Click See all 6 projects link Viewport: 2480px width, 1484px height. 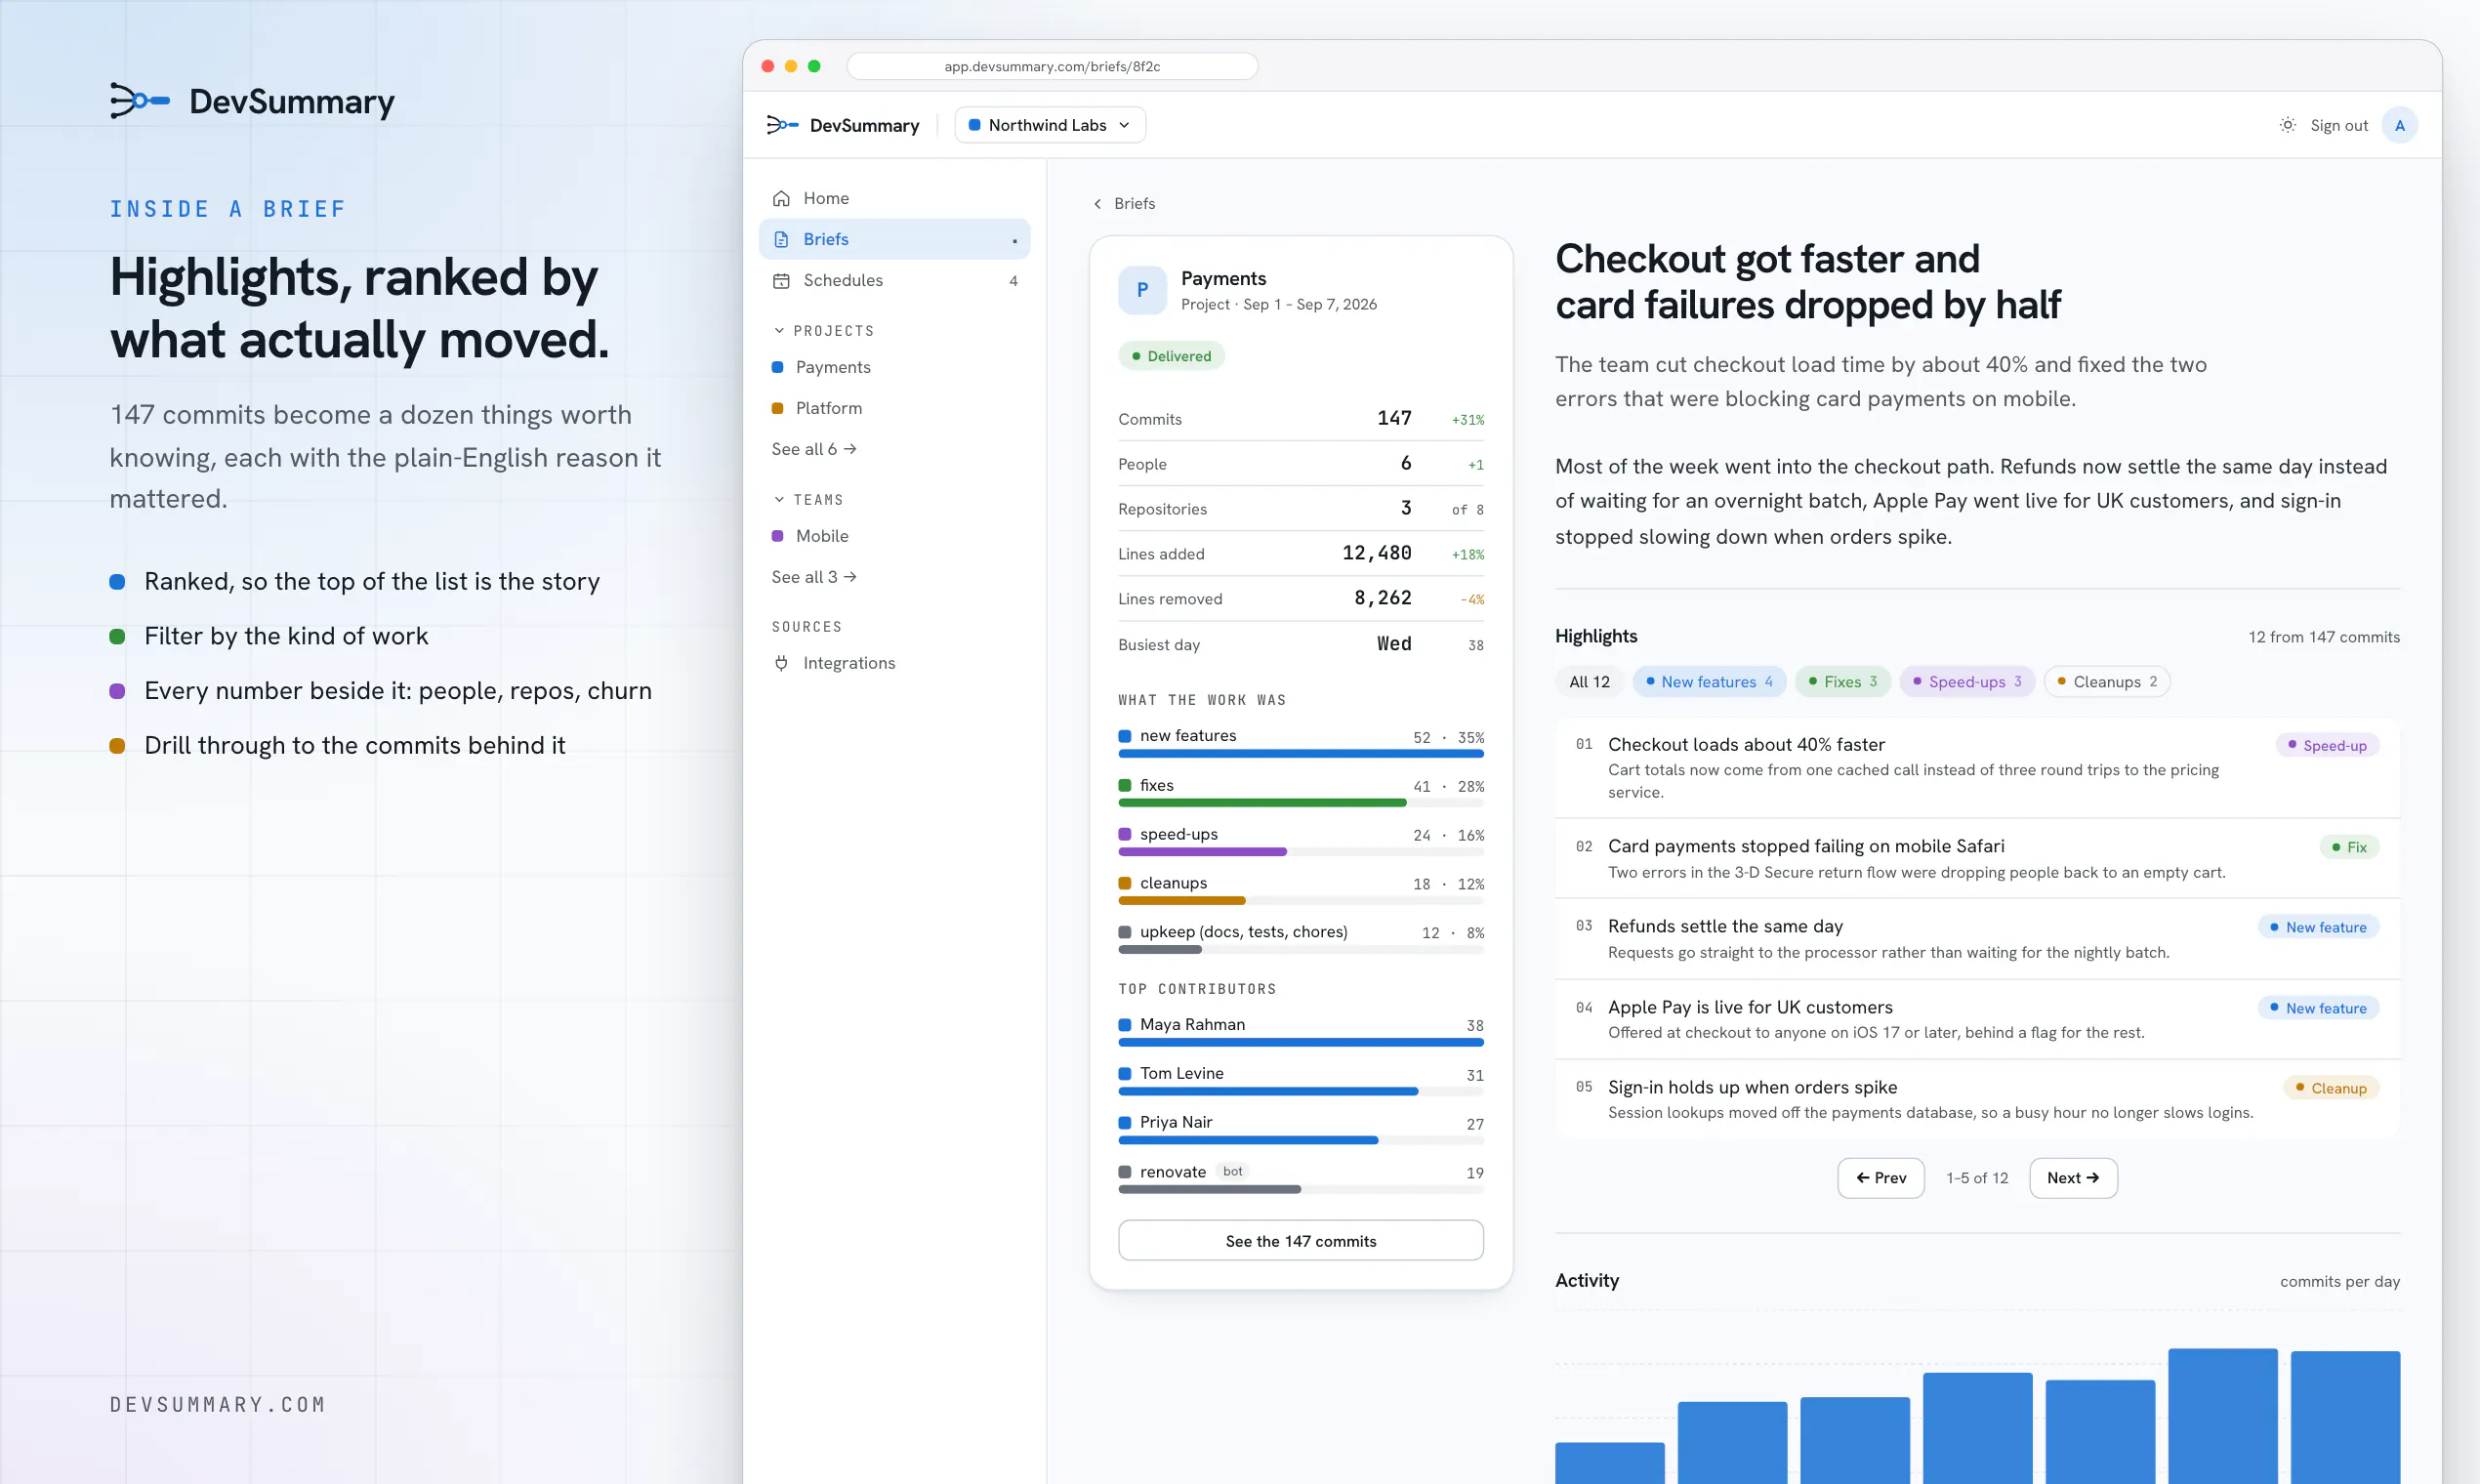814,449
